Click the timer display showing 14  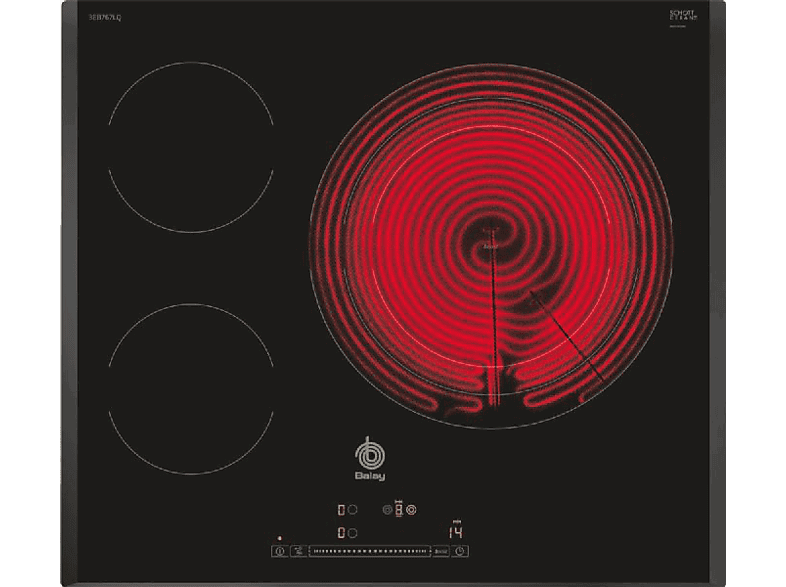[x=455, y=532]
